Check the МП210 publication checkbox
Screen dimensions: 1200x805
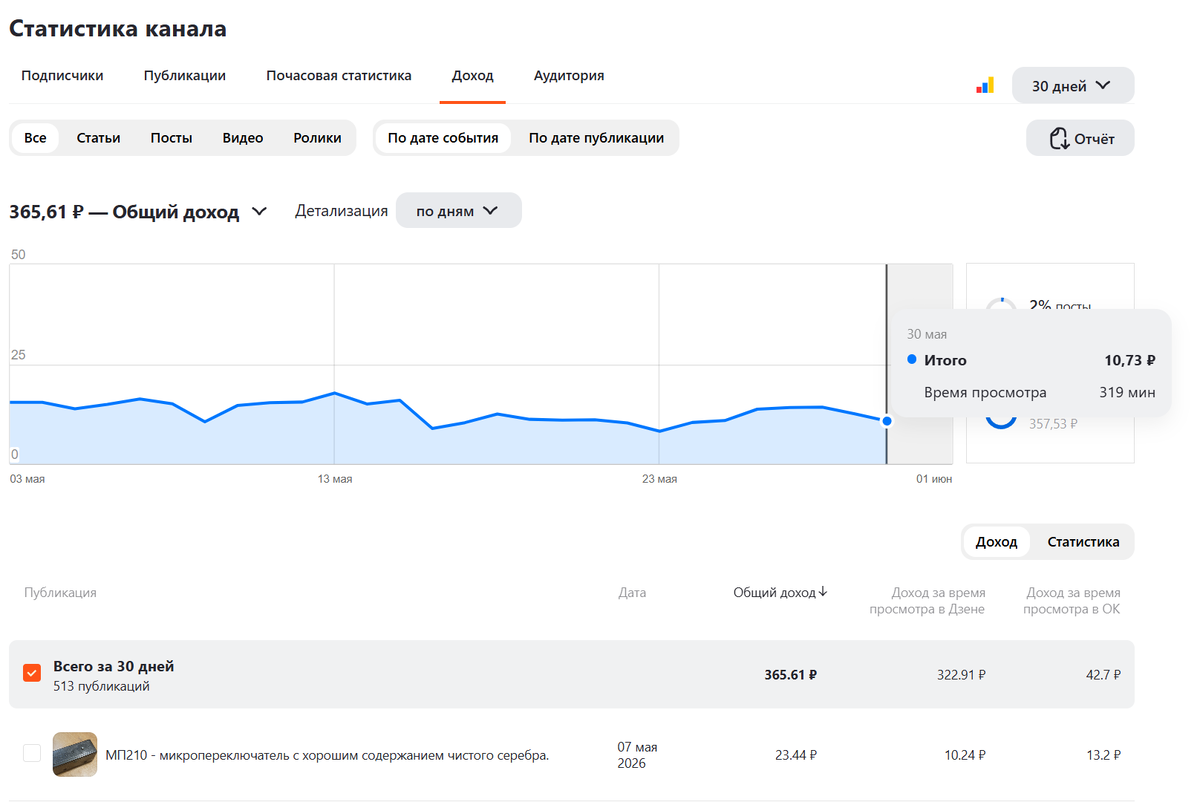tap(32, 753)
